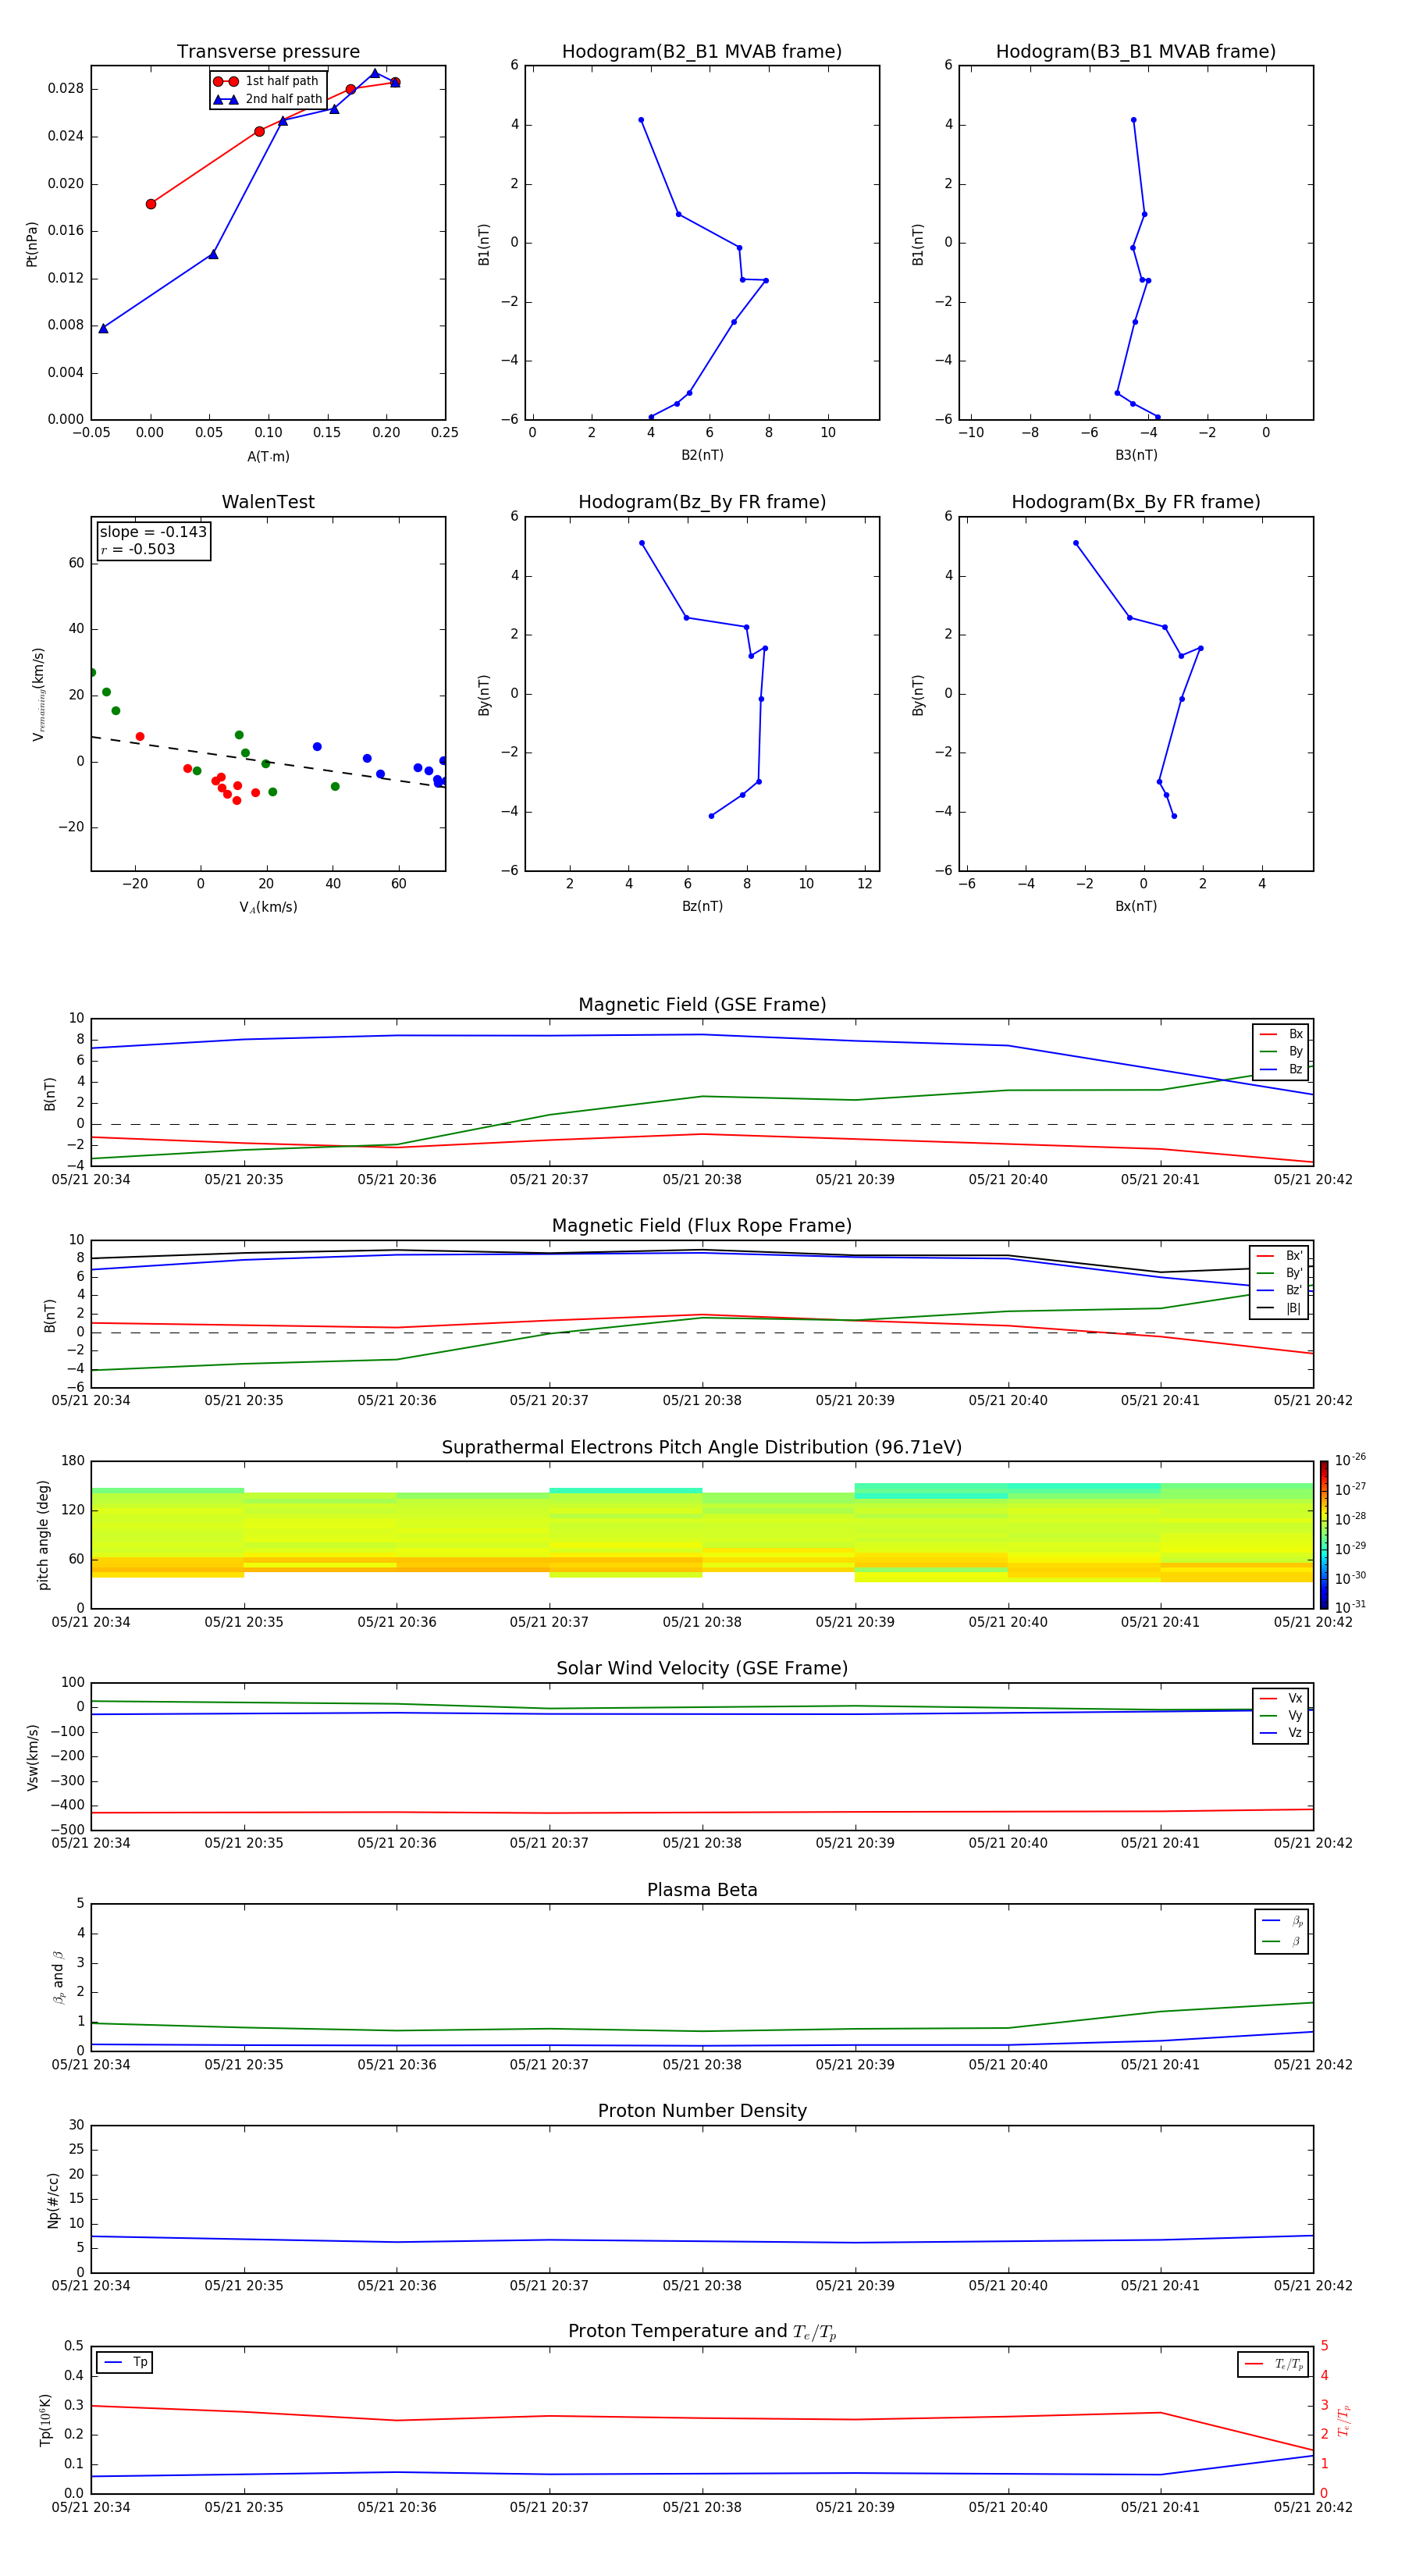Click '05/21 20:38' tick under Proton Temperature plot
Image resolution: width=1405 pixels, height=2576 pixels.
point(702,2508)
